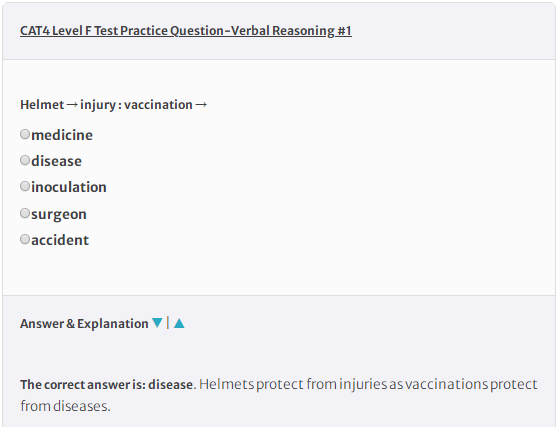Image resolution: width=558 pixels, height=427 pixels.
Task: Choose the disease radio option
Action: (25, 160)
